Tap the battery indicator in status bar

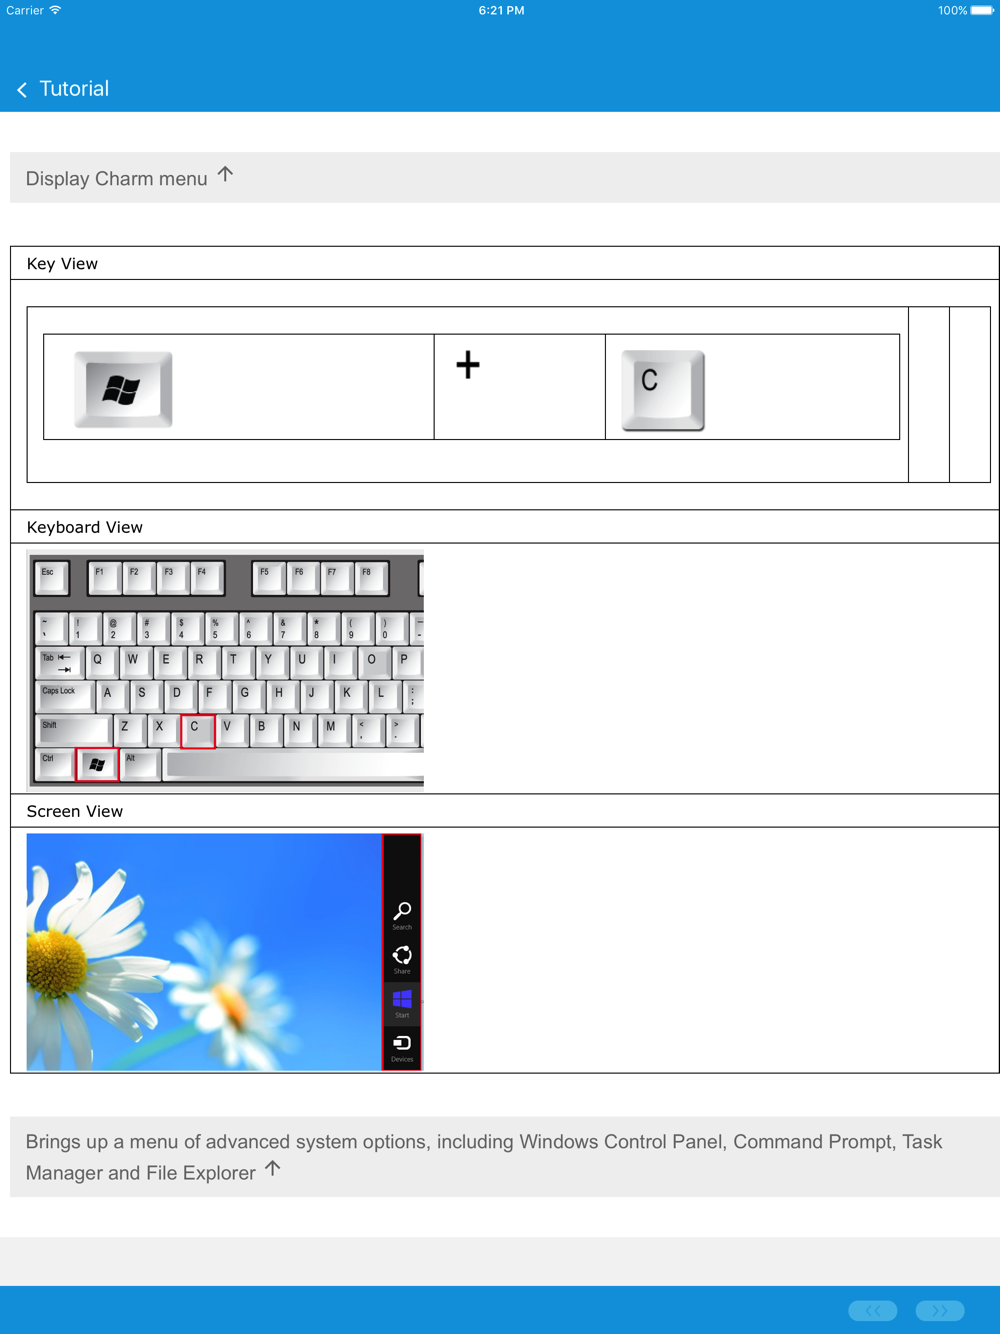(x=981, y=11)
